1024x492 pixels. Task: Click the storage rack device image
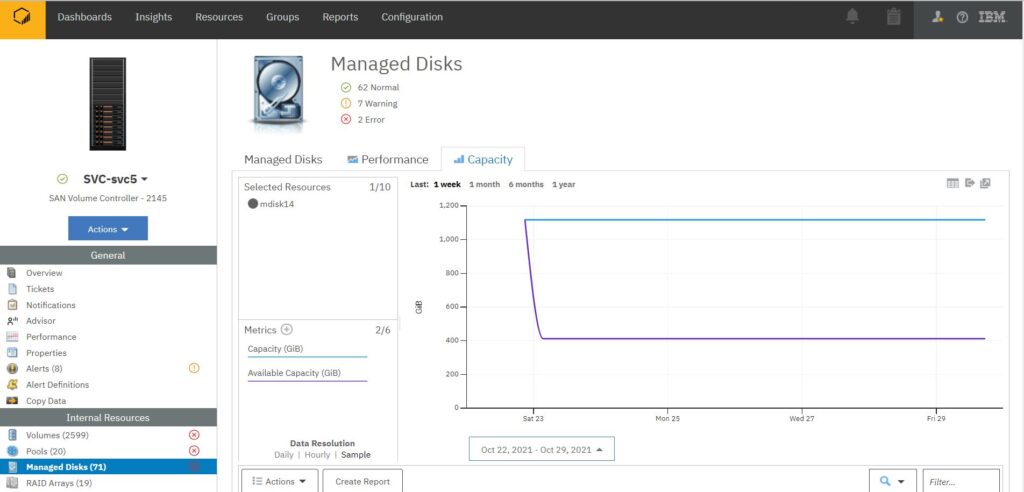pos(108,104)
